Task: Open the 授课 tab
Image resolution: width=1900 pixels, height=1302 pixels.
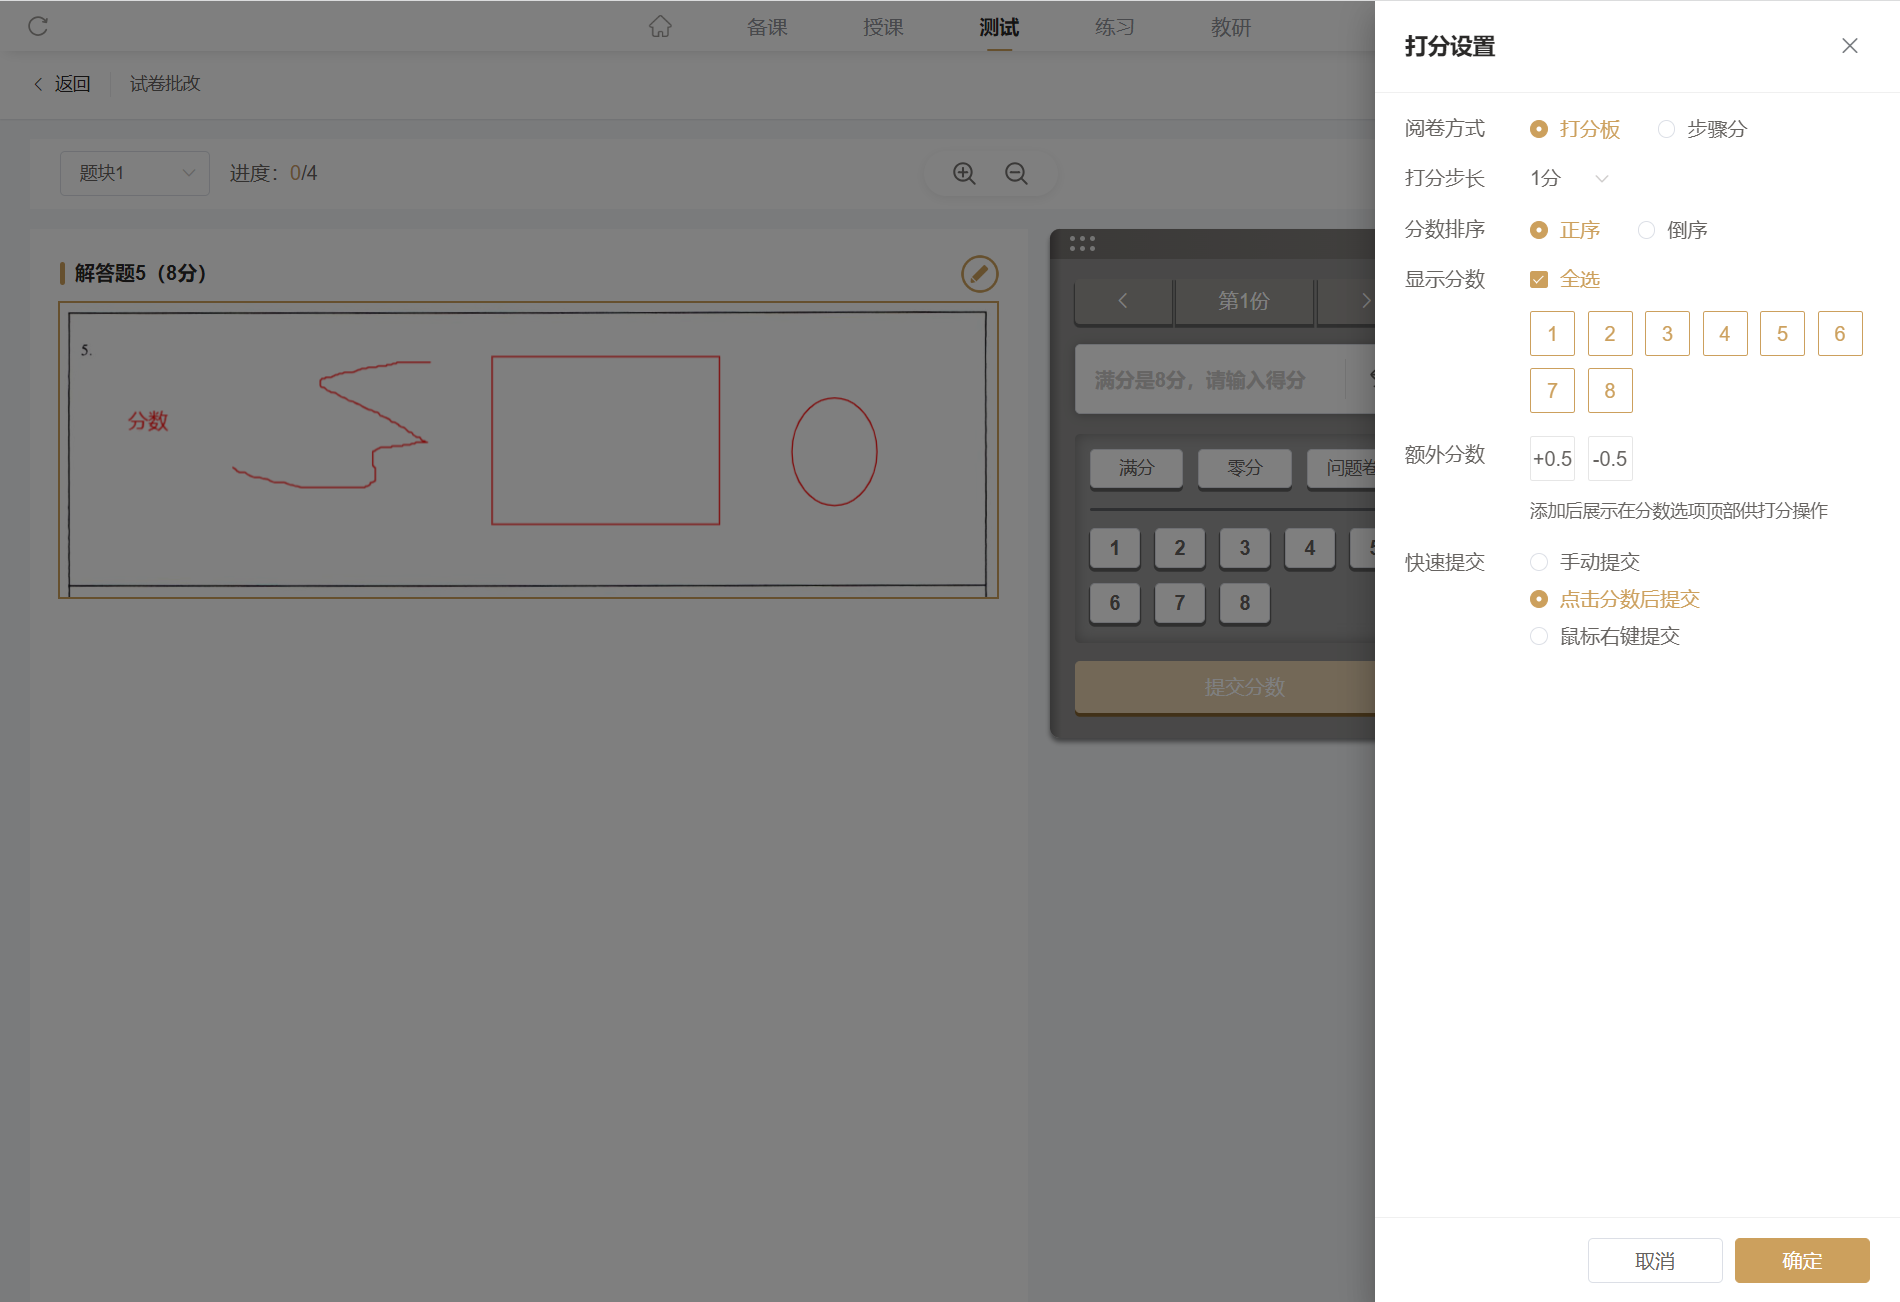Action: pyautogui.click(x=883, y=27)
